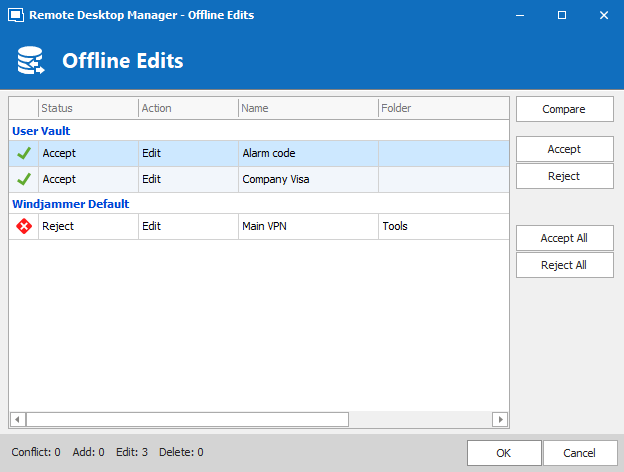Reject the selected offline edit
This screenshot has width=624, height=472.
tap(564, 176)
